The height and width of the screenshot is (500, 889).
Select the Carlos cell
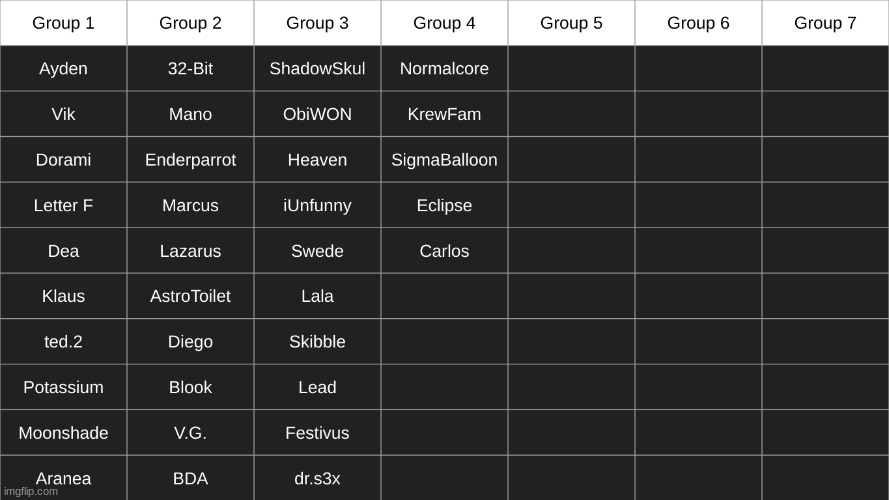pyautogui.click(x=444, y=251)
